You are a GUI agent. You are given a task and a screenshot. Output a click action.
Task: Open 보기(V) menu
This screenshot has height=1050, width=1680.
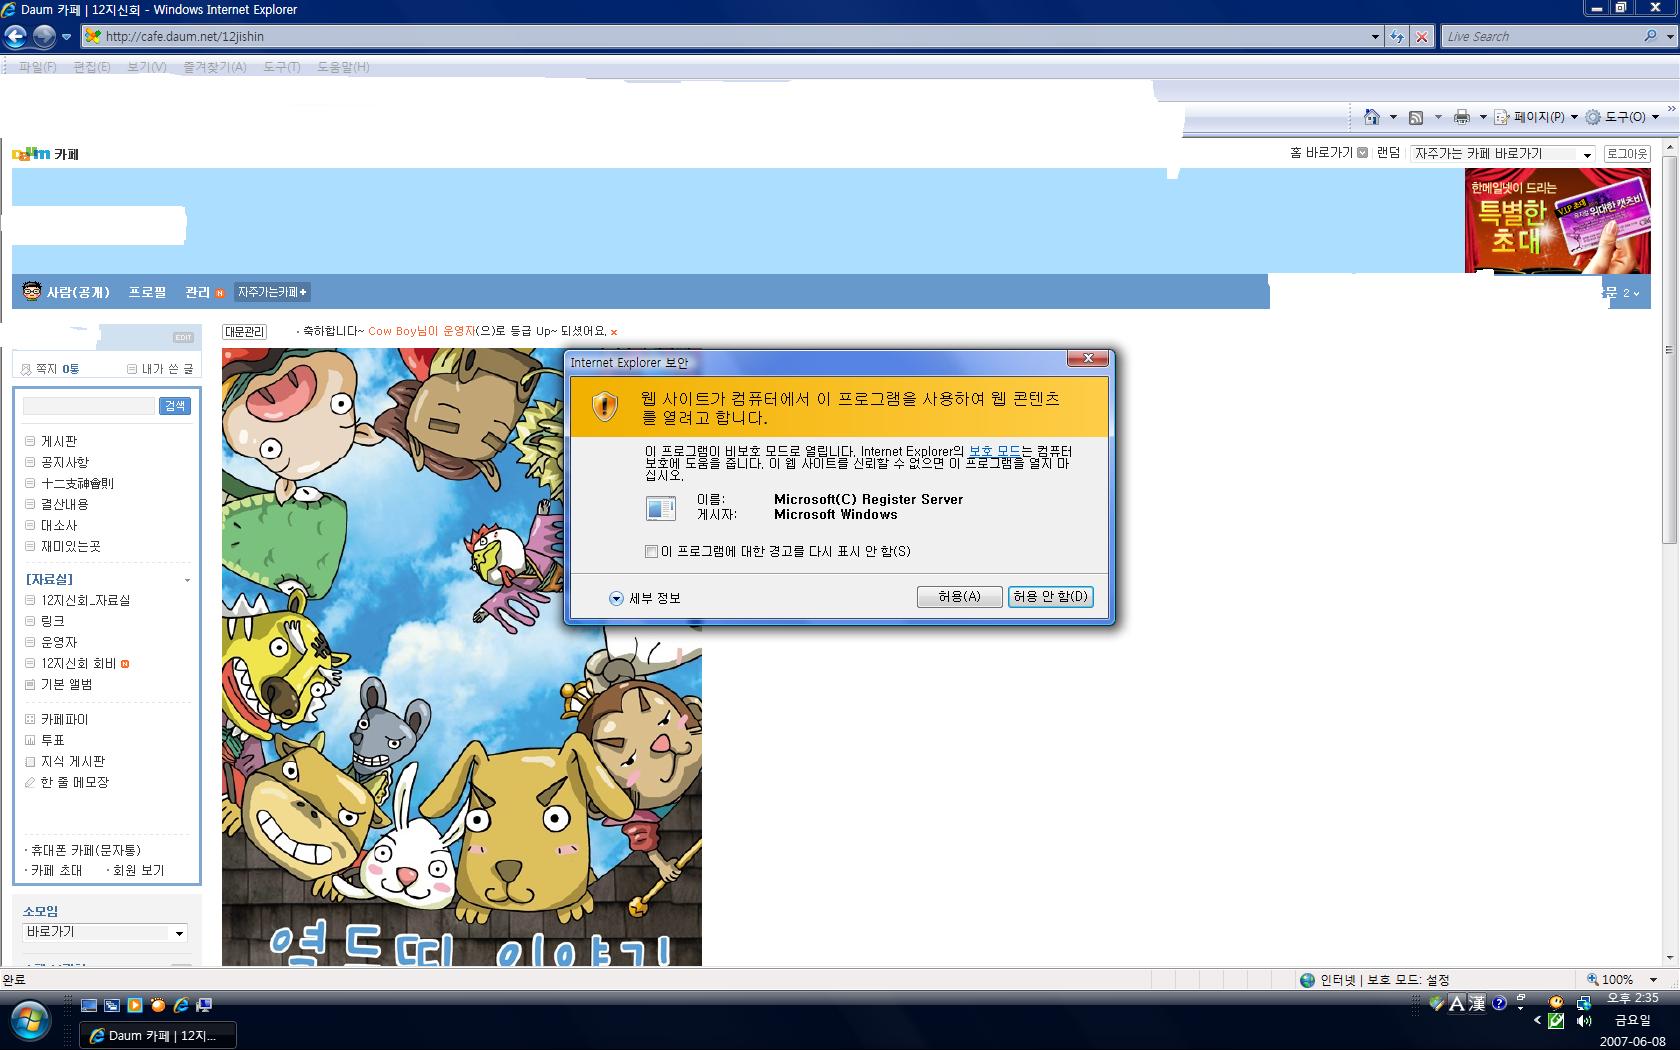point(146,67)
